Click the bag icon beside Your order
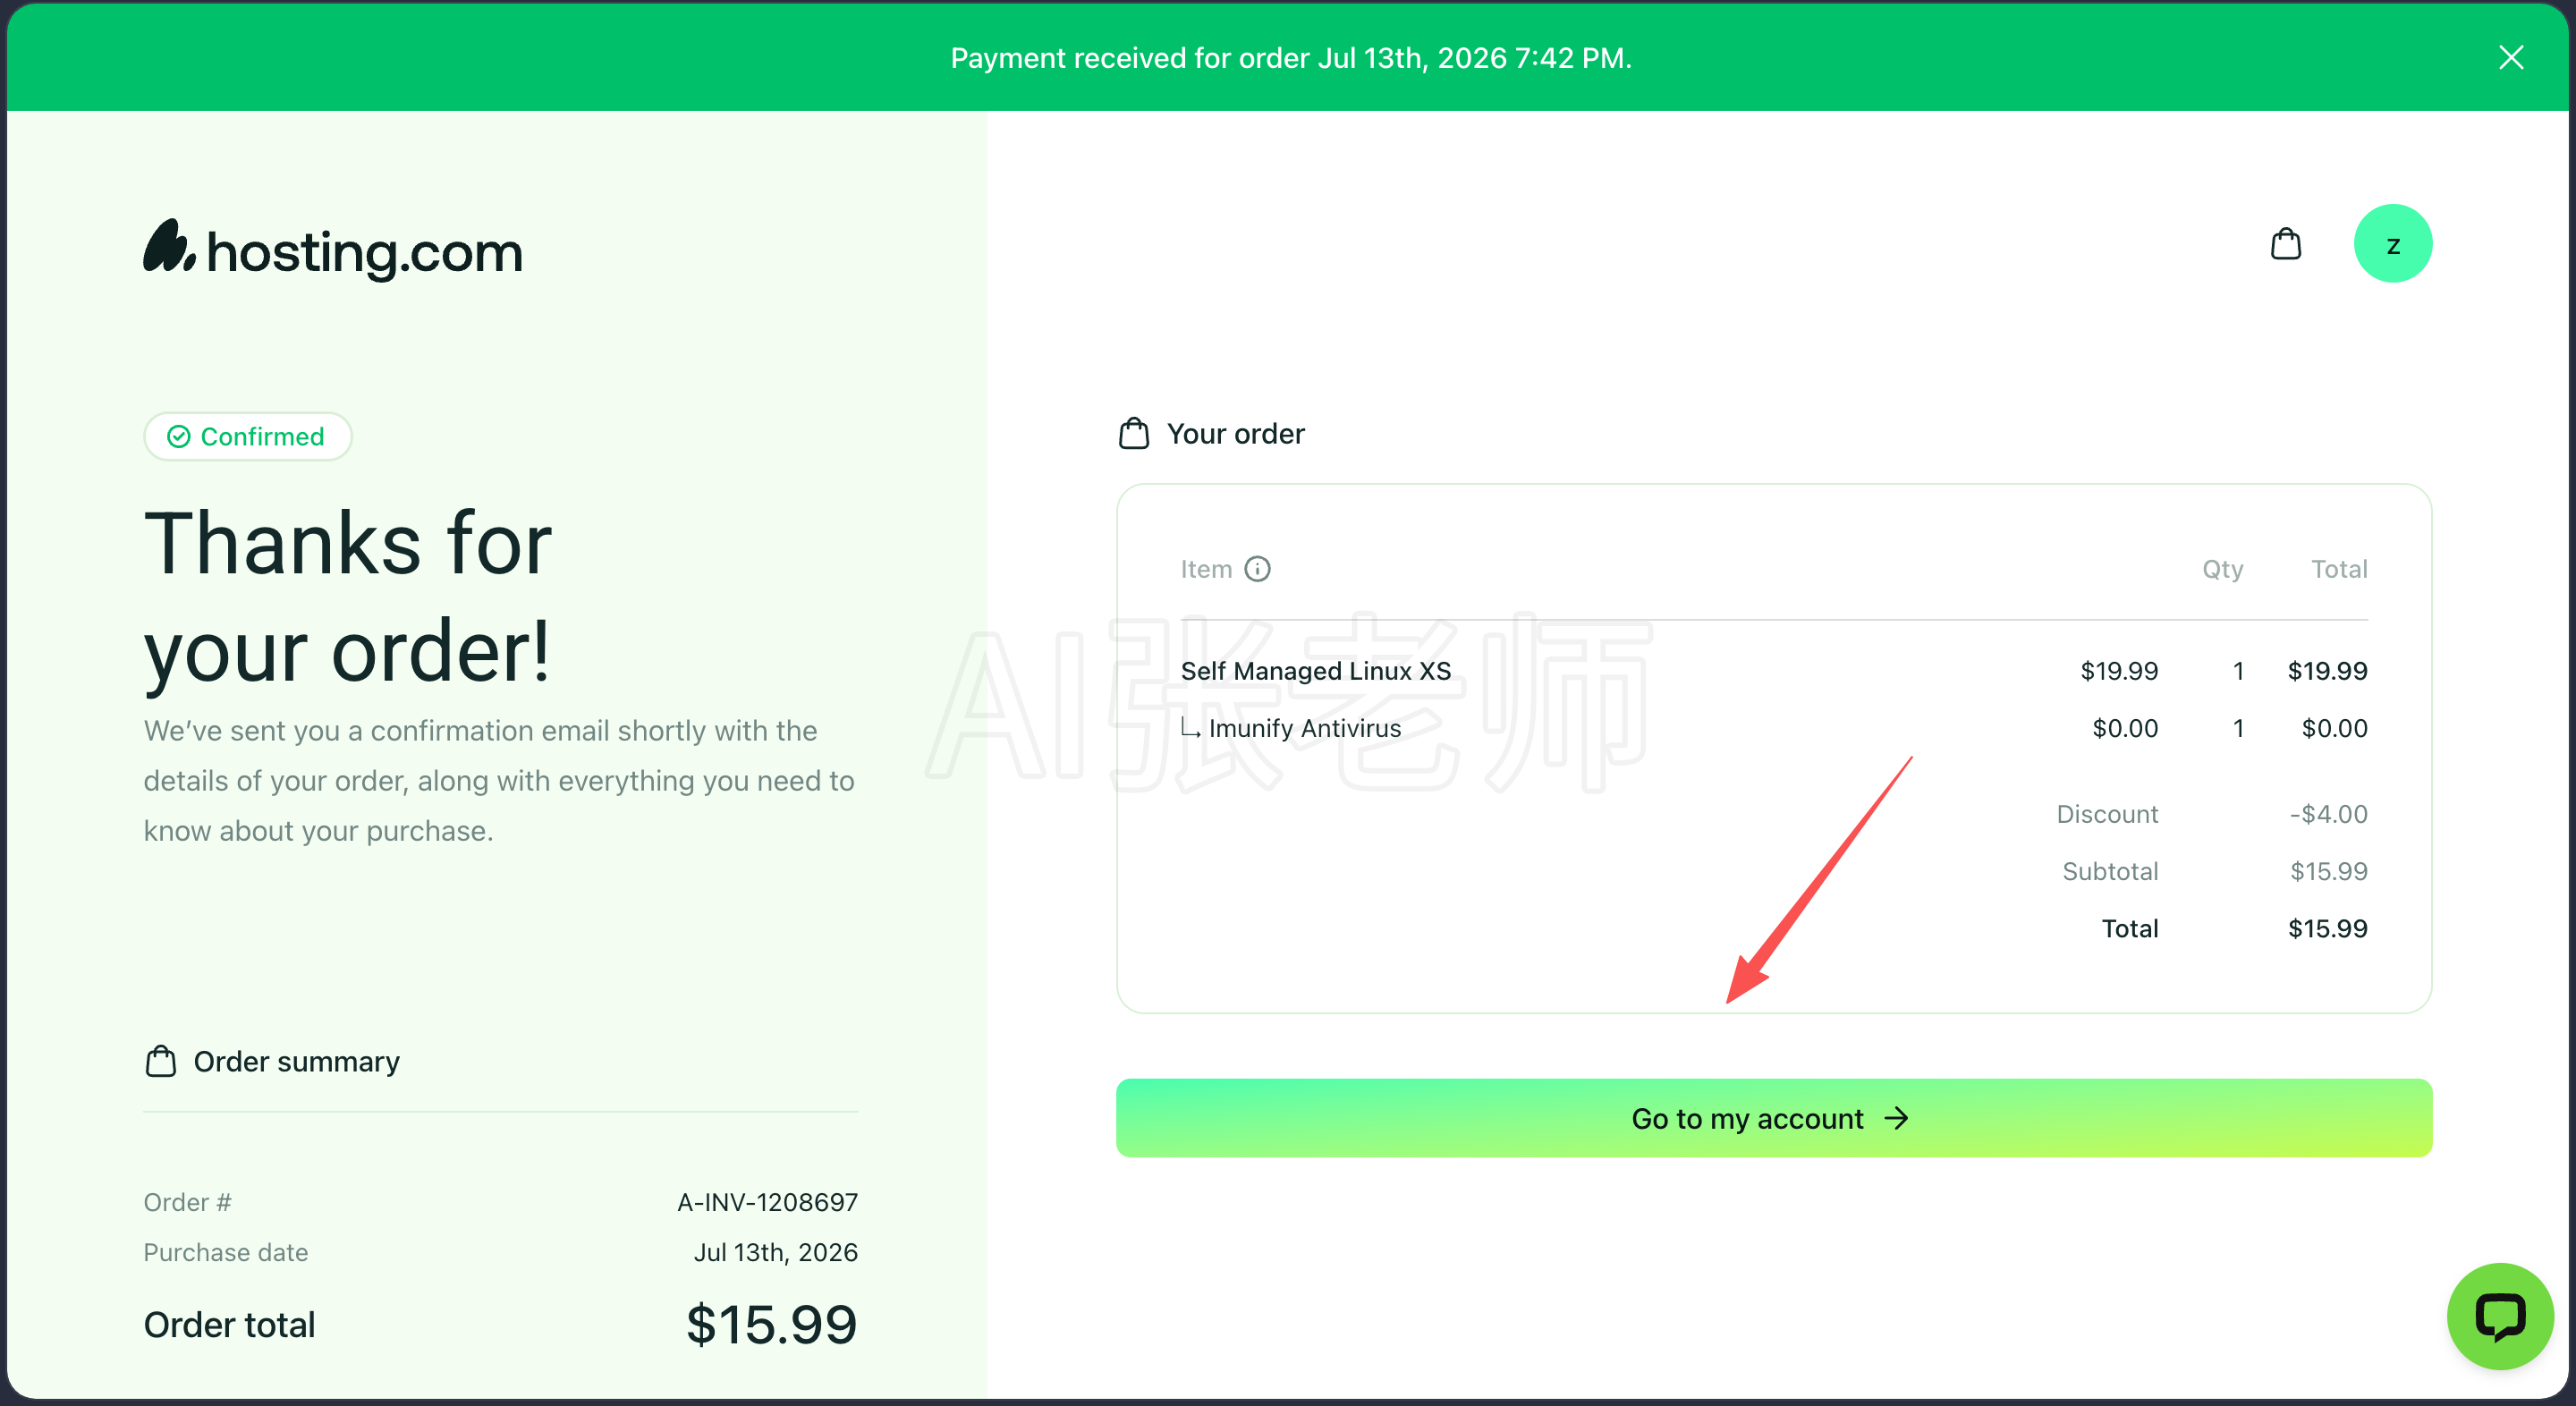 [1133, 433]
